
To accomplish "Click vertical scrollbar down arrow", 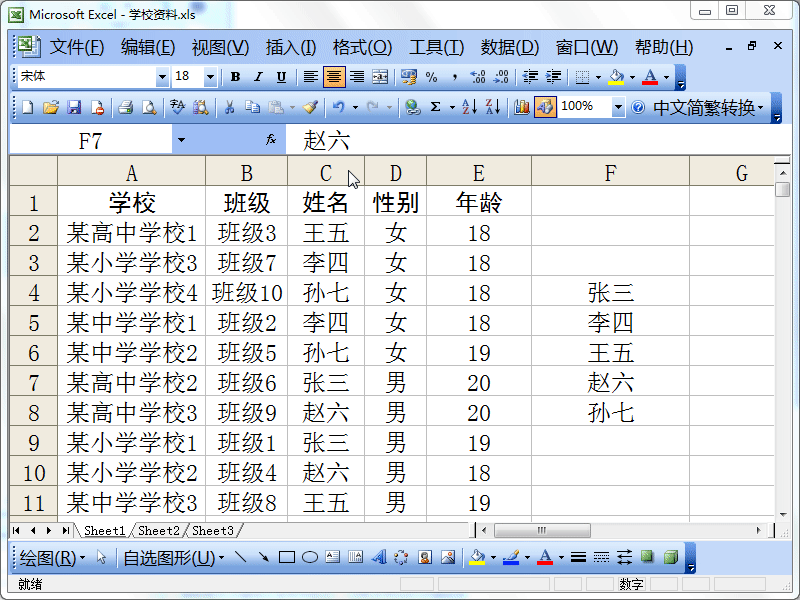I will (783, 514).
